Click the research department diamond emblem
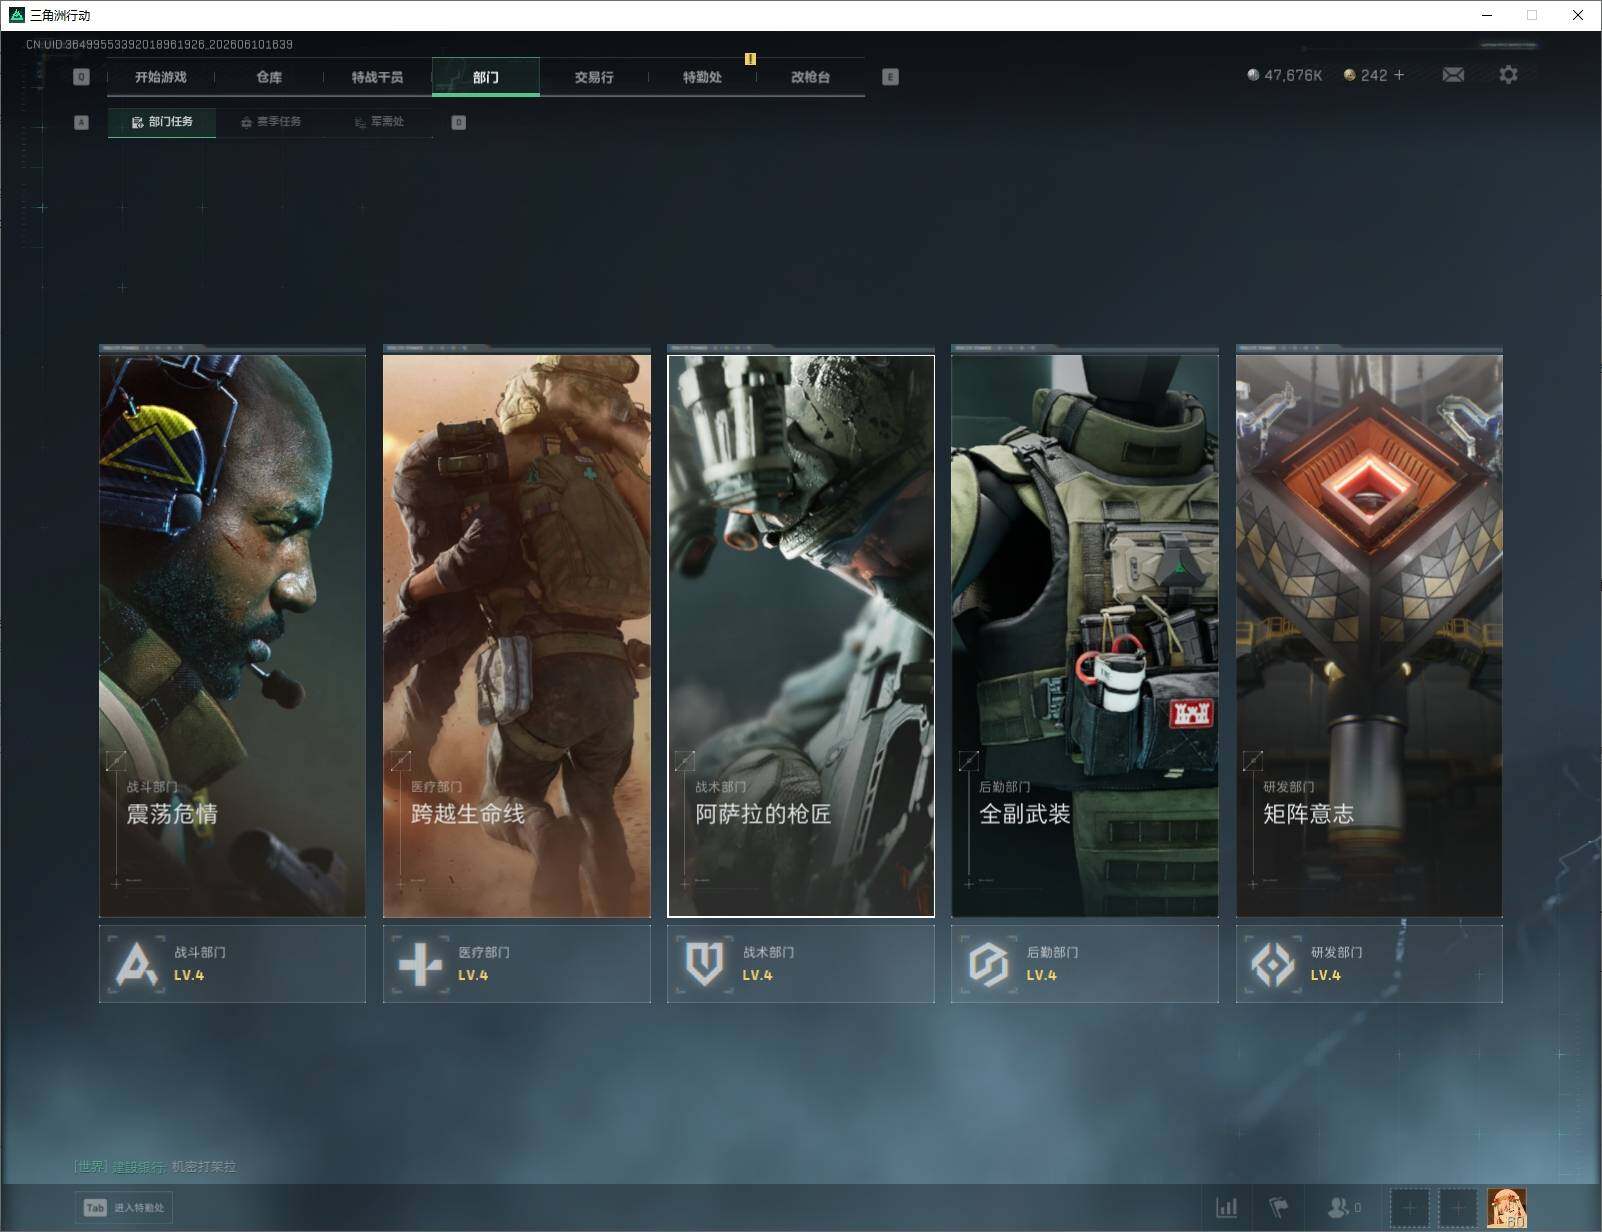Image resolution: width=1602 pixels, height=1232 pixels. coord(1273,965)
